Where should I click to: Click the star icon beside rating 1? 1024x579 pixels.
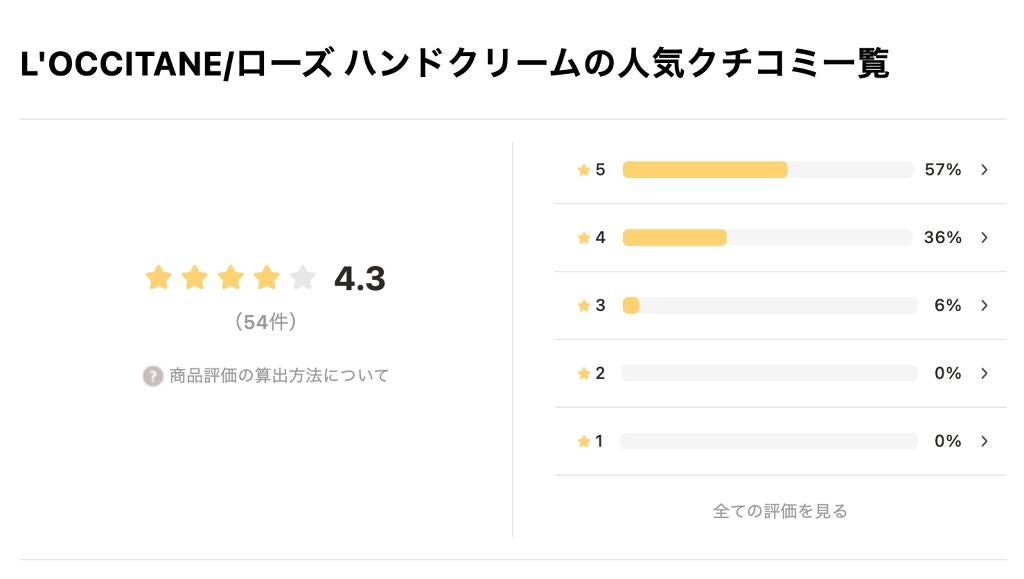point(584,440)
